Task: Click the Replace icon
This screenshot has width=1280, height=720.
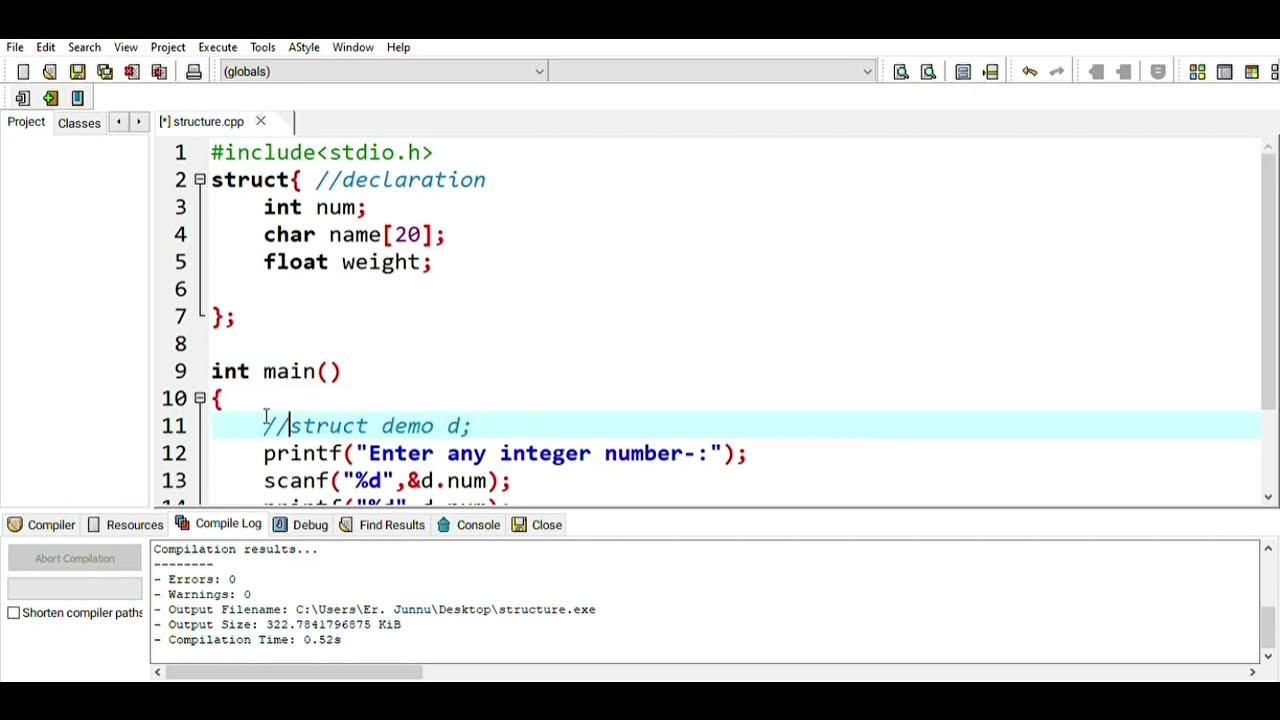Action: (x=928, y=72)
